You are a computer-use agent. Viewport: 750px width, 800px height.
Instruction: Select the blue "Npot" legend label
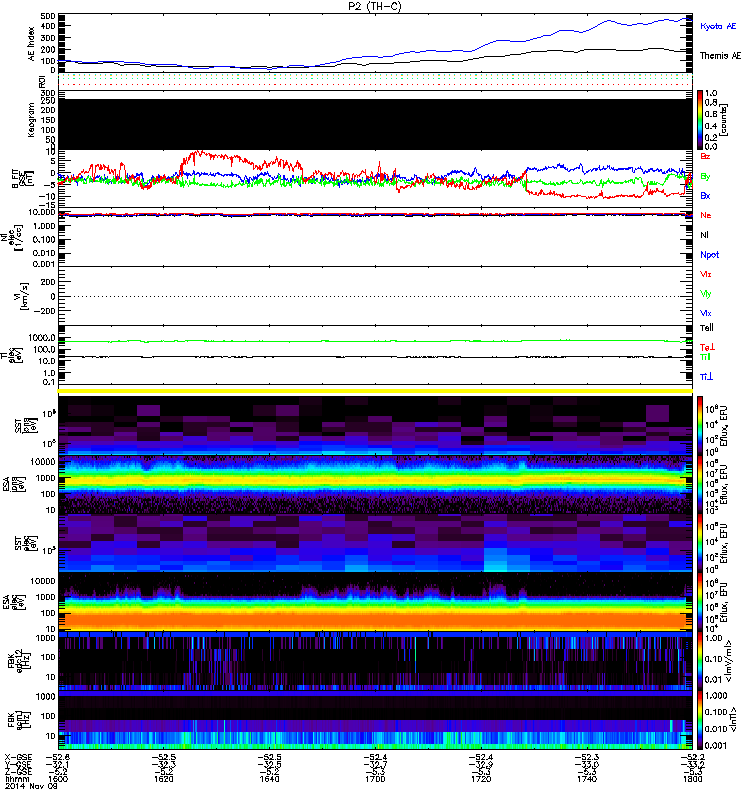pos(710,255)
